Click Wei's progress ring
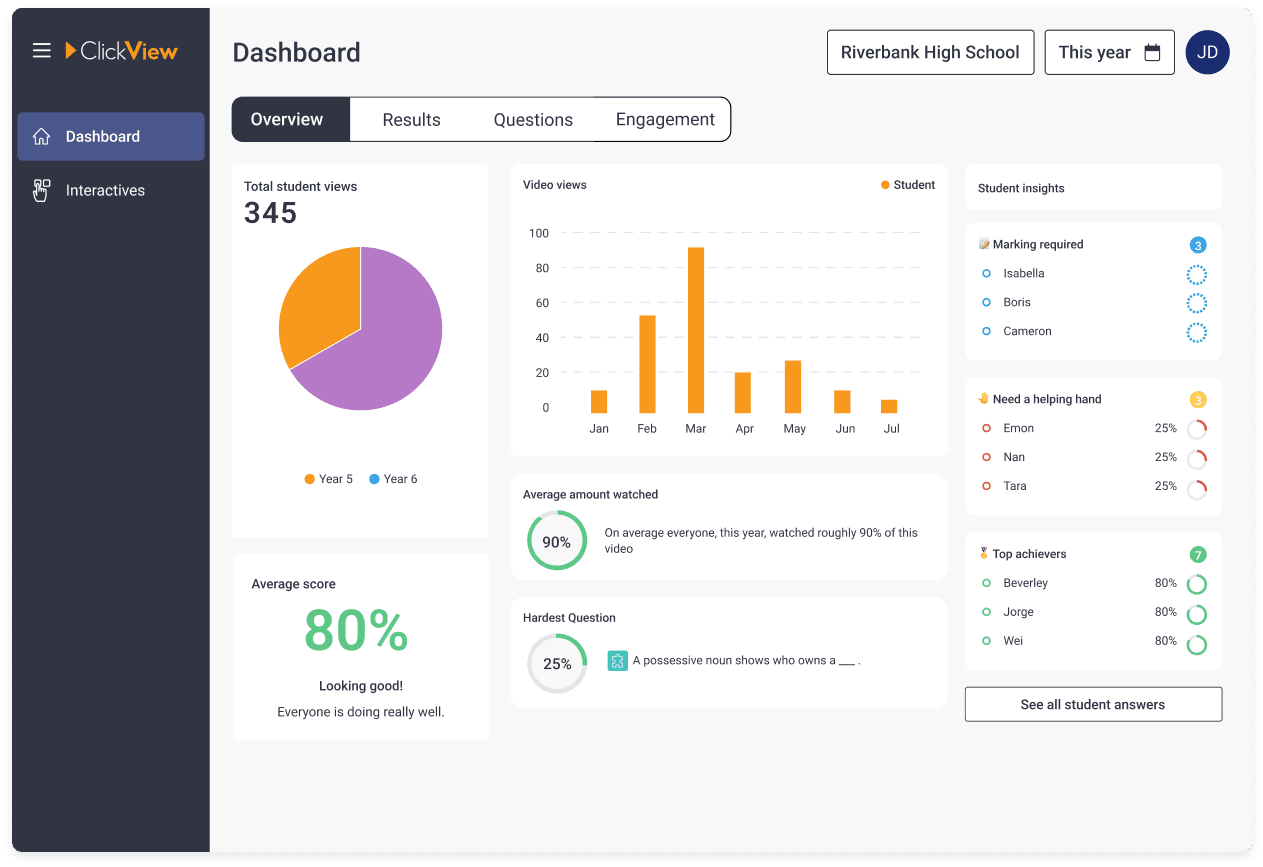The height and width of the screenshot is (867, 1263). pos(1196,644)
